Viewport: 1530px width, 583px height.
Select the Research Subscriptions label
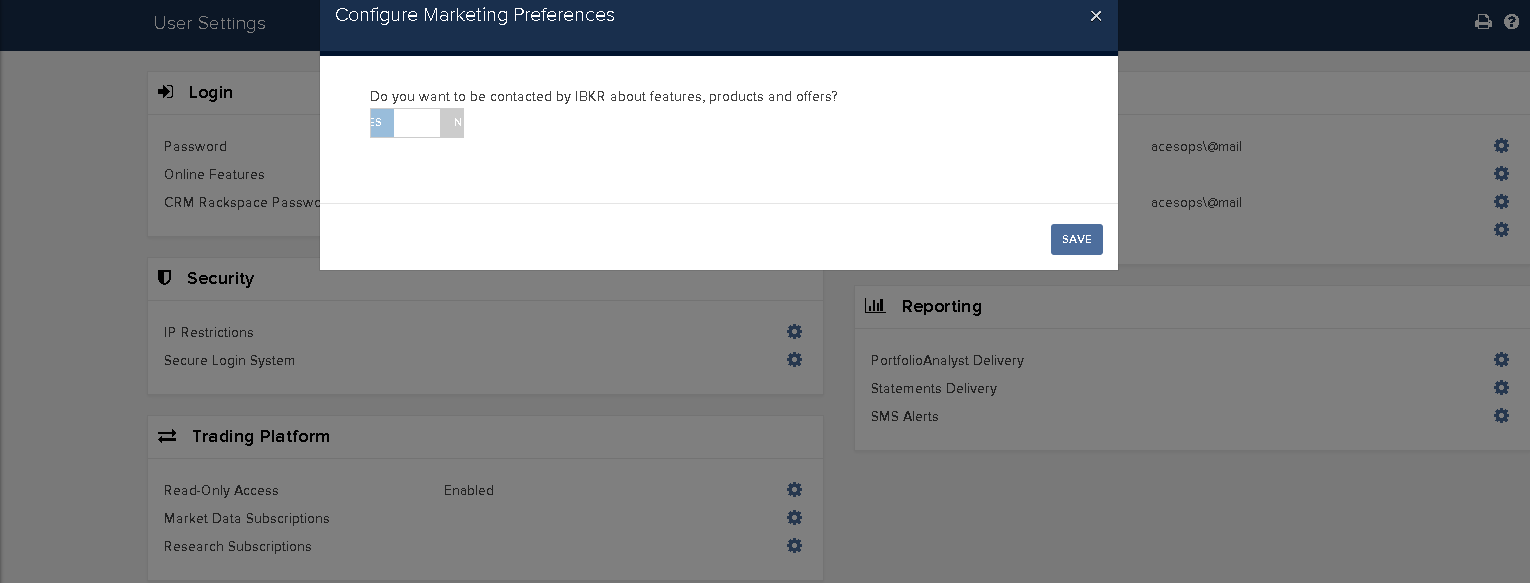[238, 547]
